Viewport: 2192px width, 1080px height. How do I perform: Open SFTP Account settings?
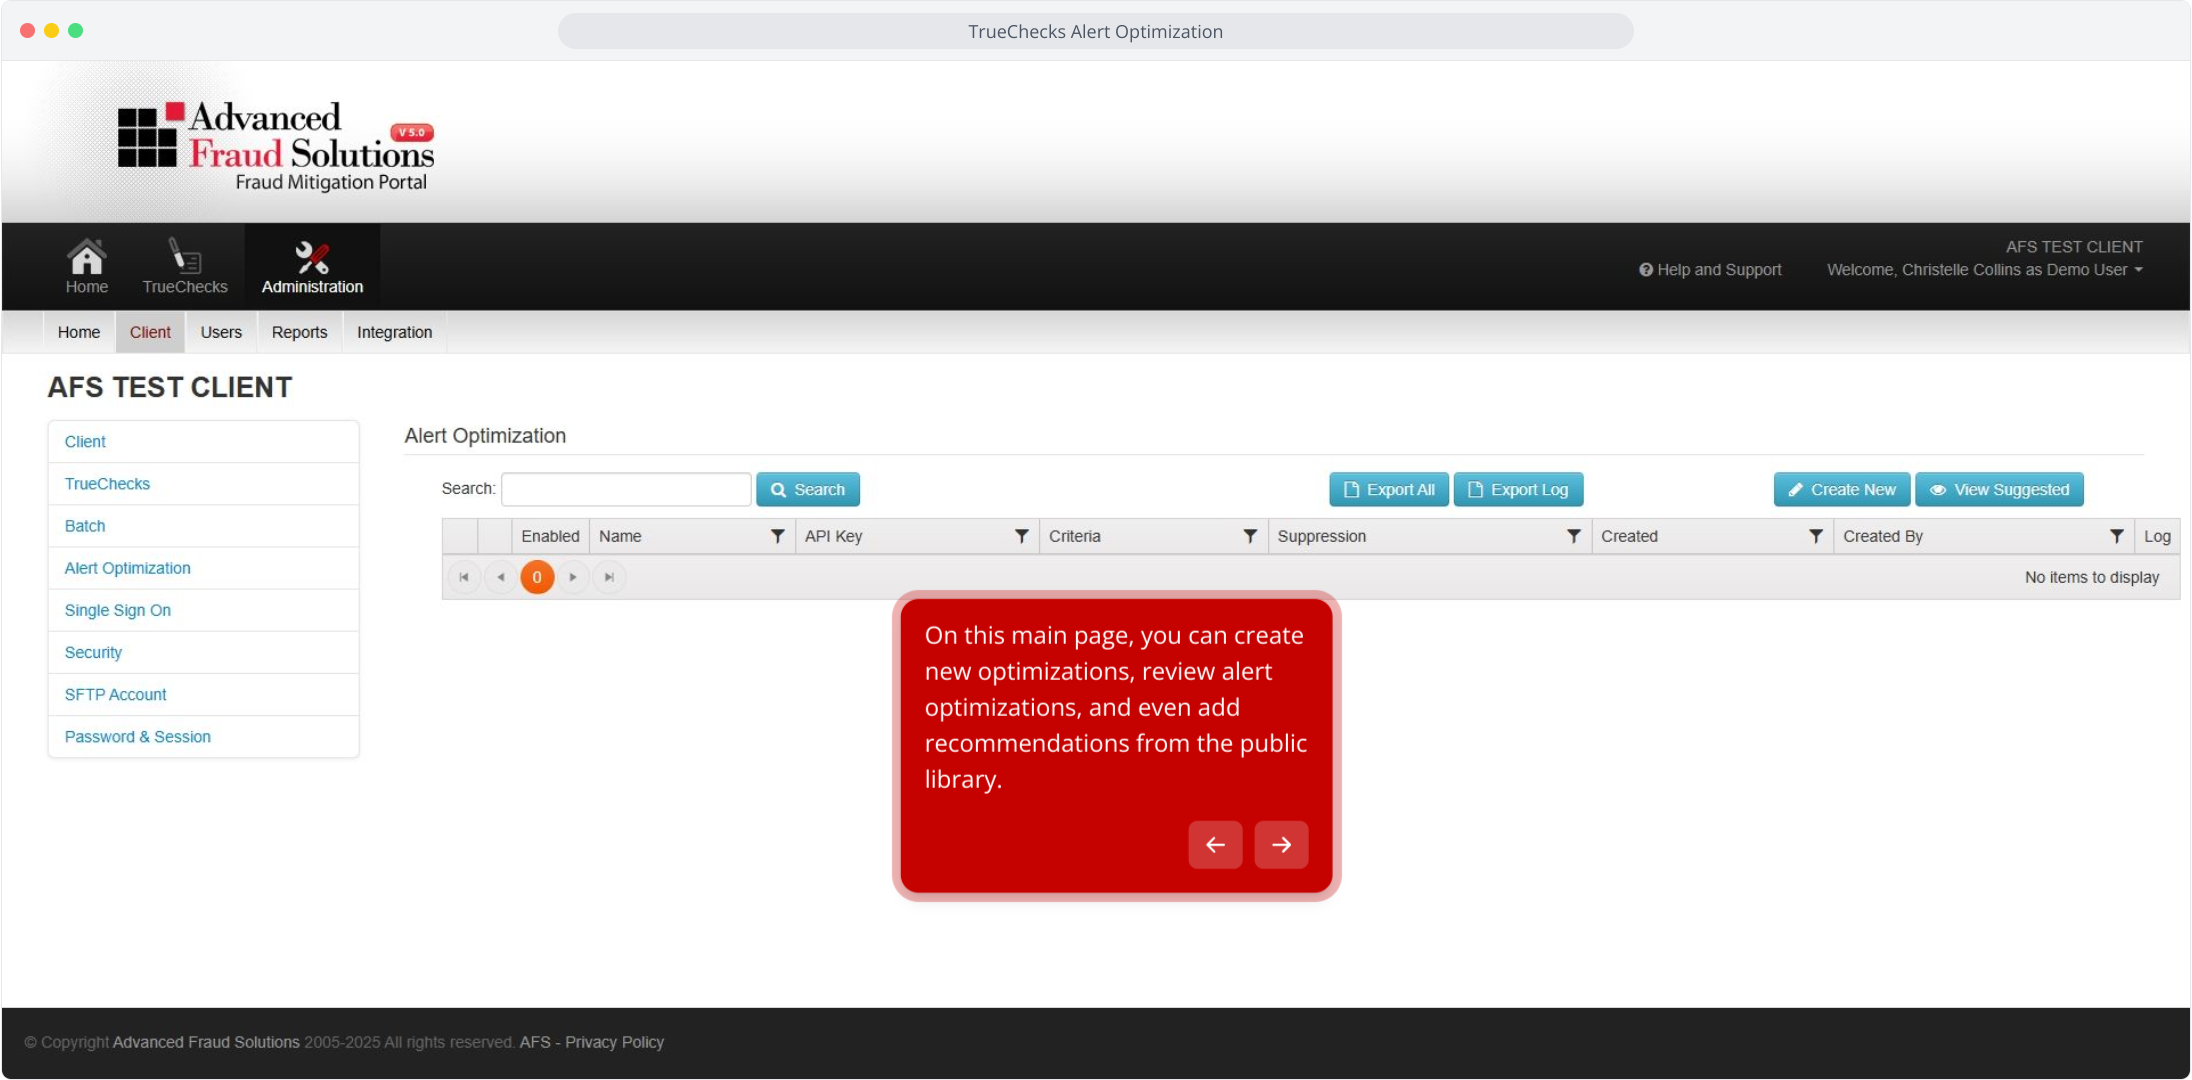click(x=203, y=694)
